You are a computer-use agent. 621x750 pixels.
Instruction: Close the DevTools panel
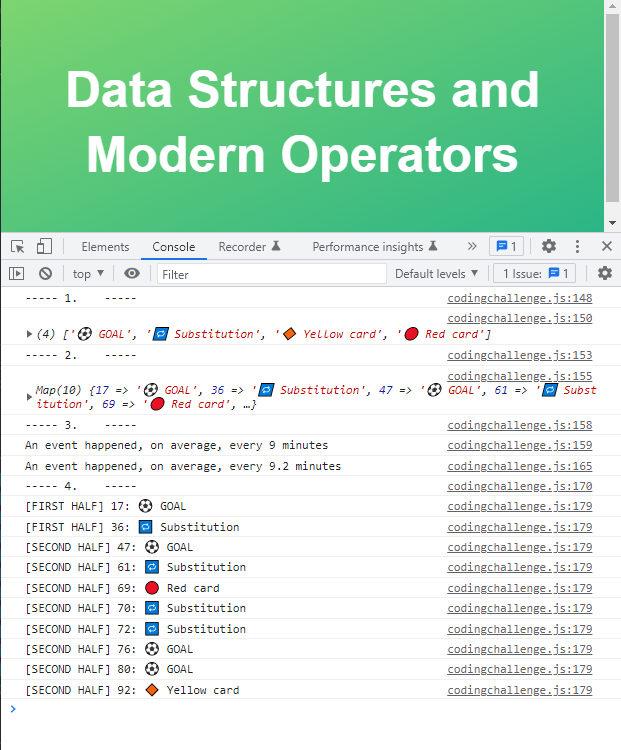(607, 246)
